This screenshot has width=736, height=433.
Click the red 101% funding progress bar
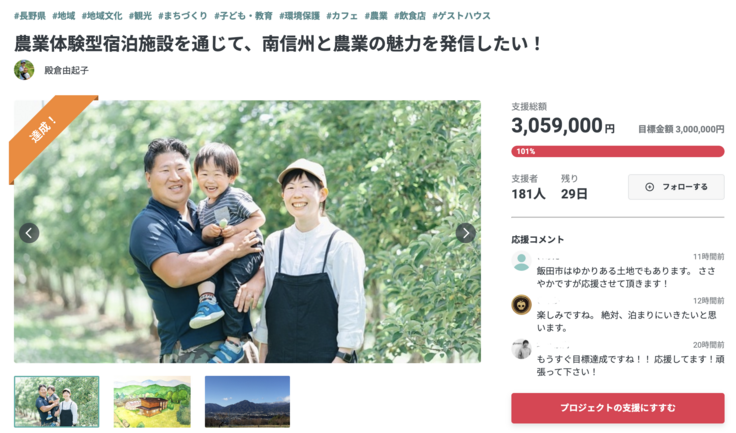pos(618,151)
